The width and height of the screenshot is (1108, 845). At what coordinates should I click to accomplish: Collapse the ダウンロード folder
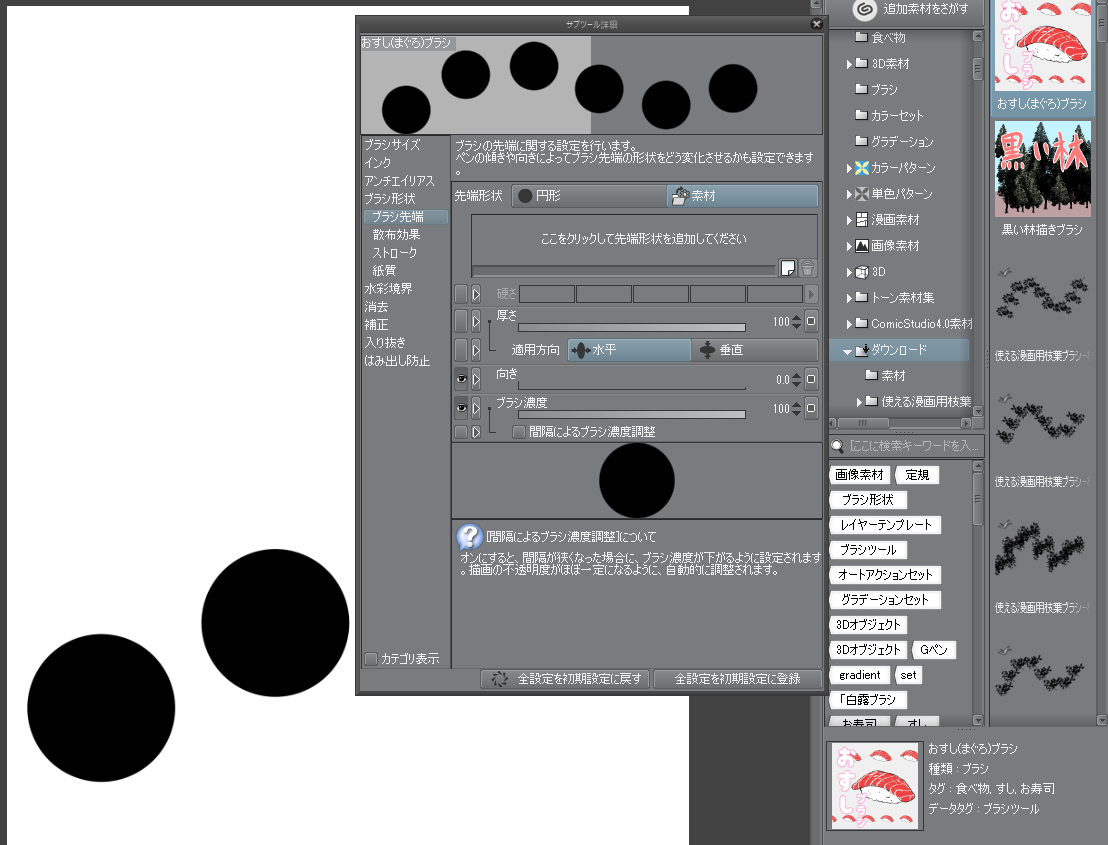848,351
